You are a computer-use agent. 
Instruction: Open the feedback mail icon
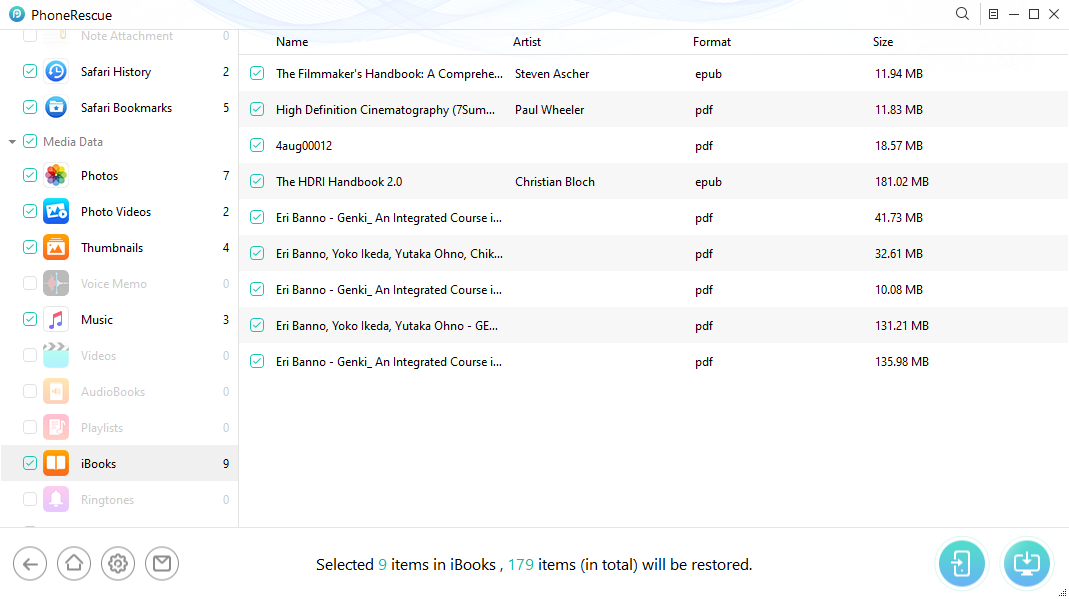[162, 564]
